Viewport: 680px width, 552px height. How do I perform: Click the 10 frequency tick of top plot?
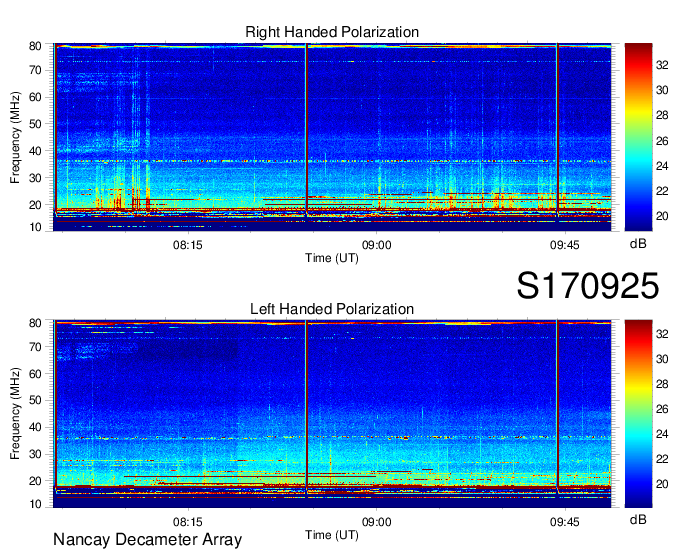(x=35, y=227)
